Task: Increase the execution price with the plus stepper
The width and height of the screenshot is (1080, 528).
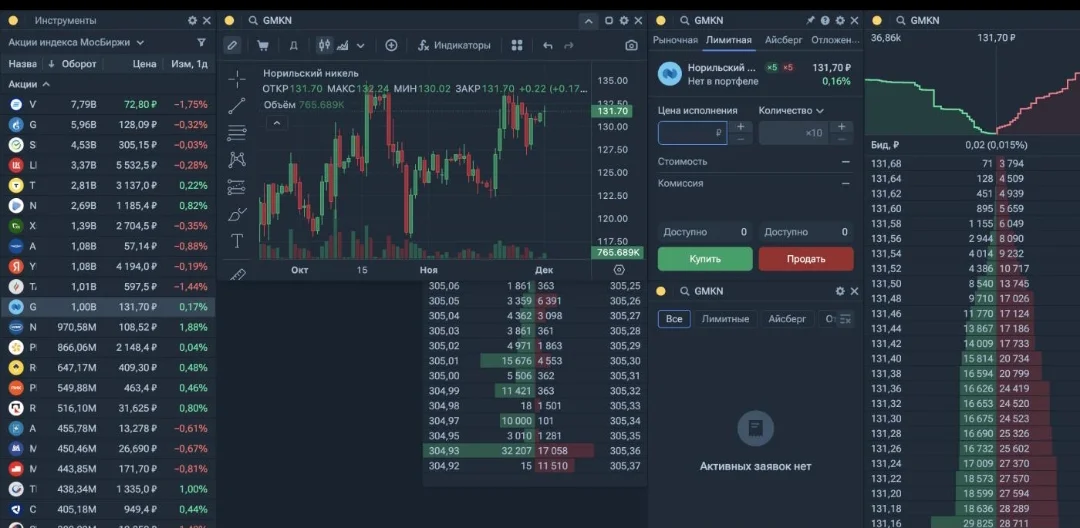Action: coord(740,127)
